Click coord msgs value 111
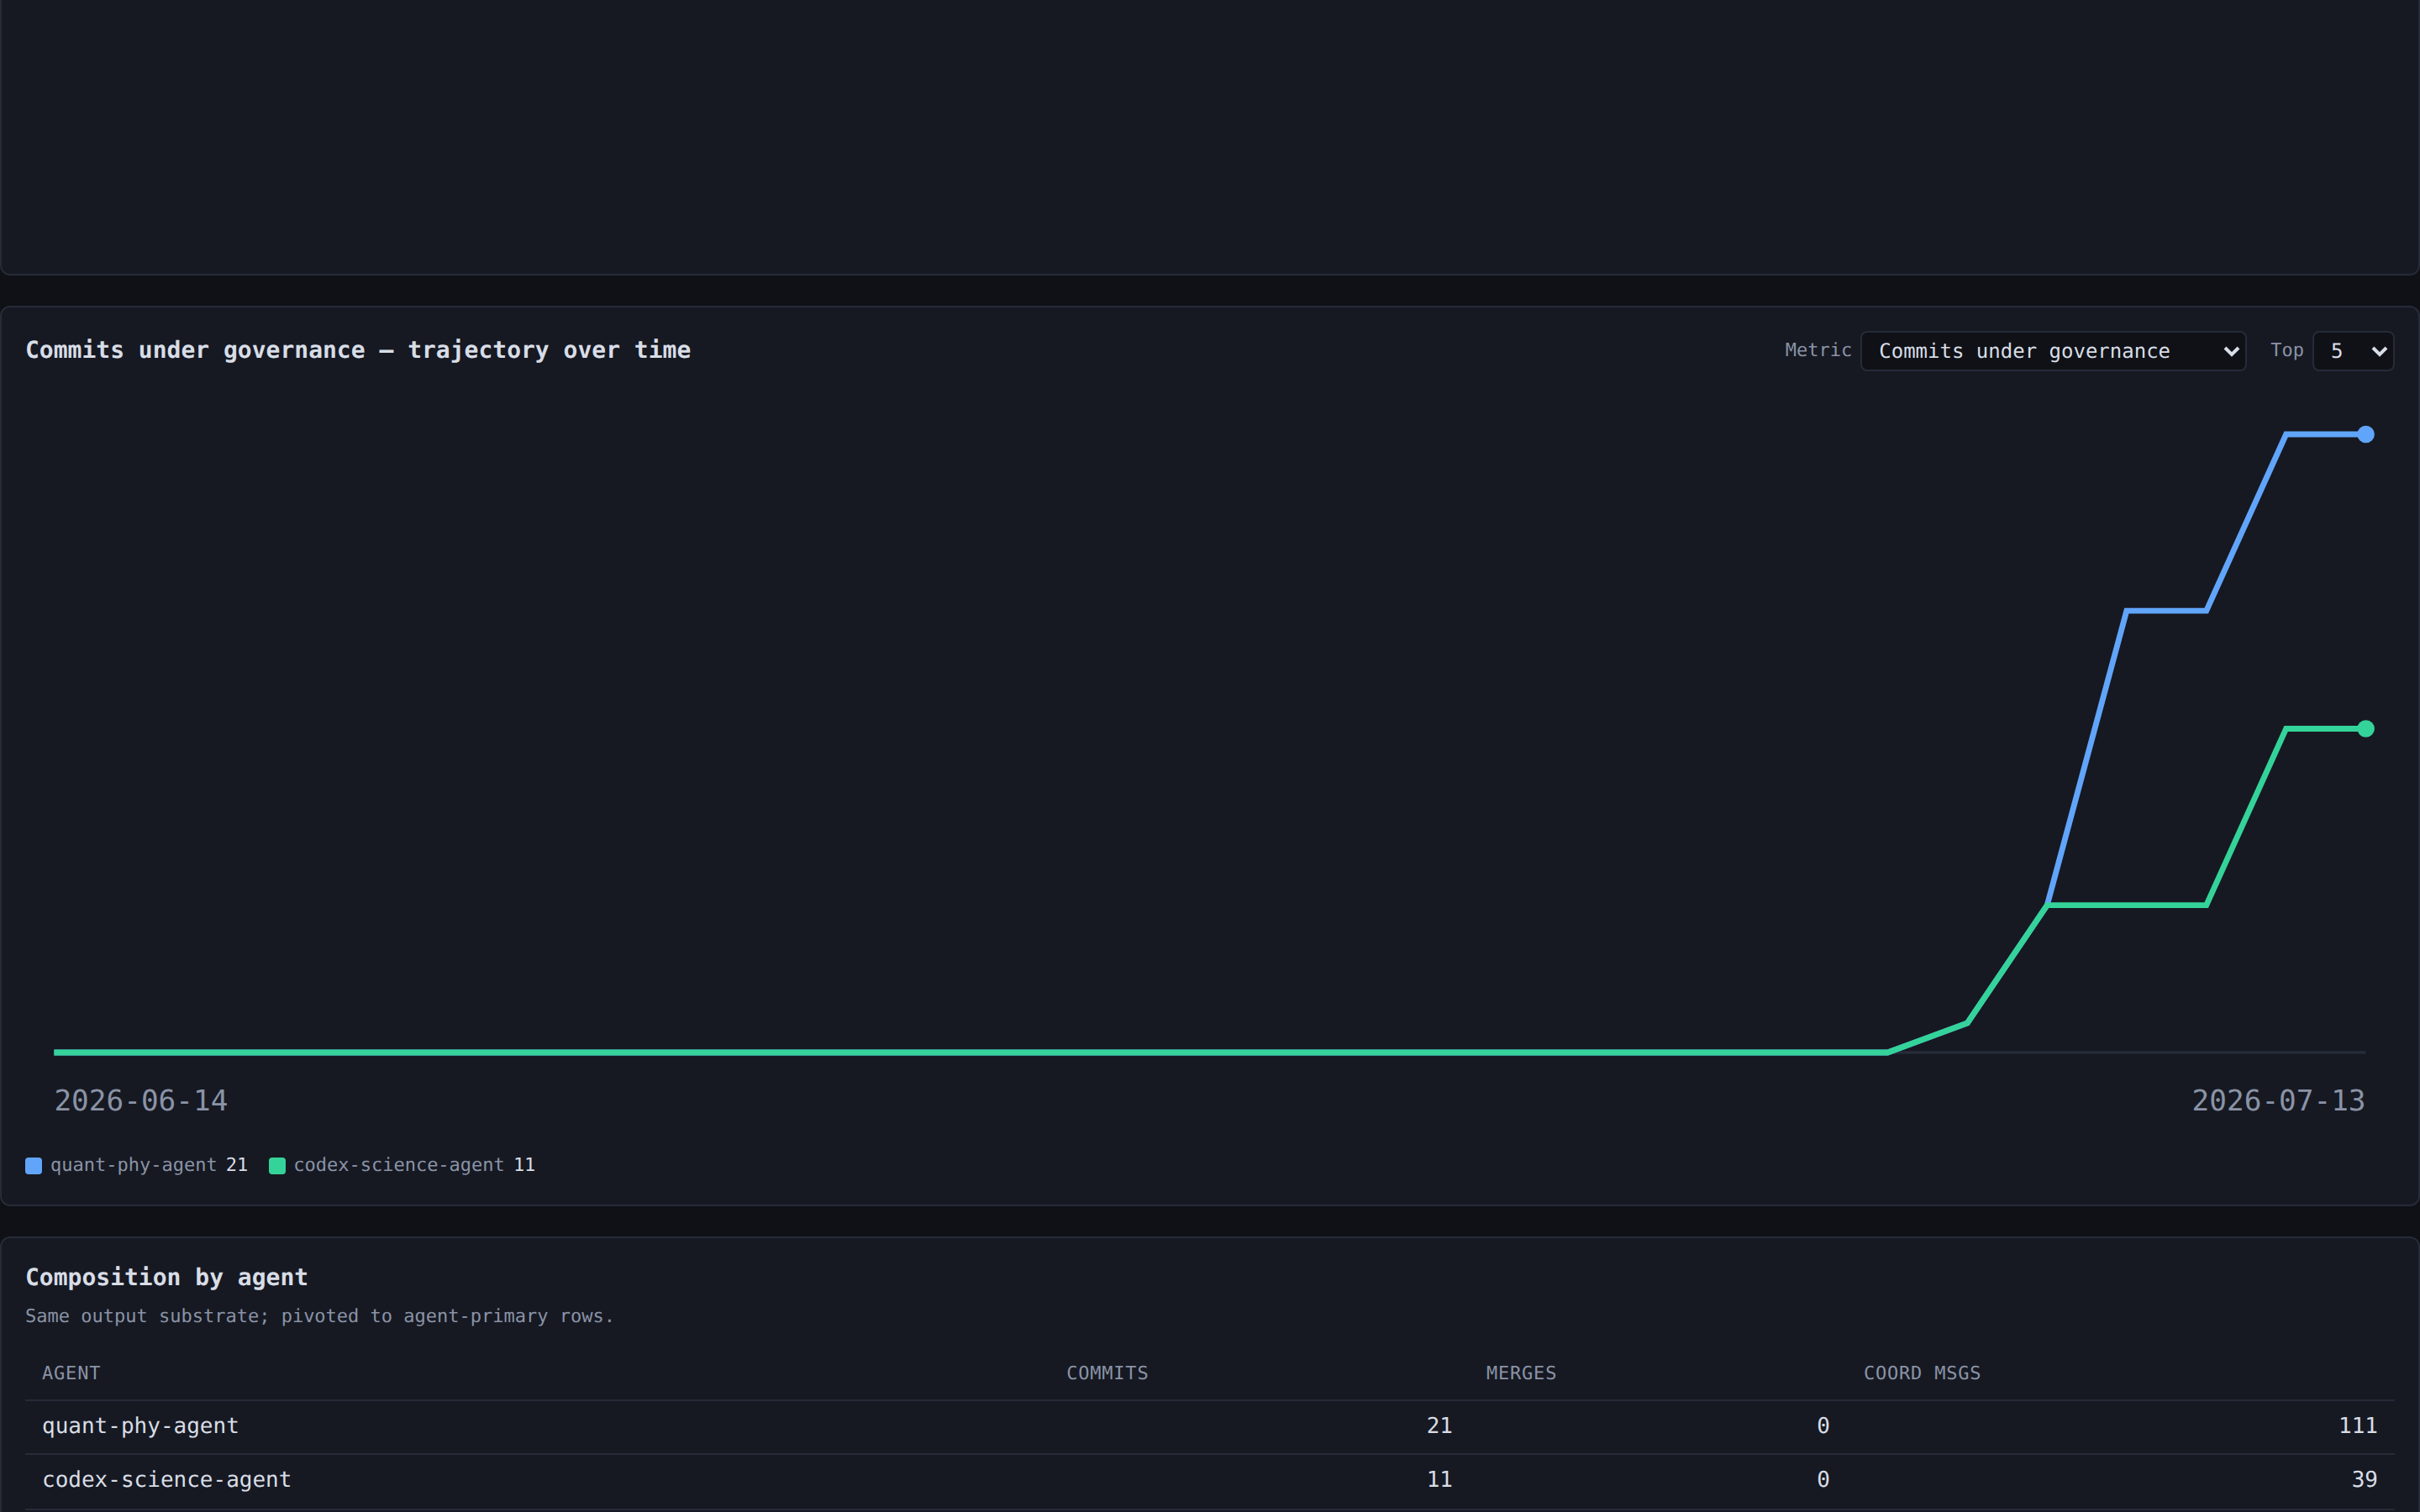Image resolution: width=2420 pixels, height=1512 pixels. pyautogui.click(x=2358, y=1426)
